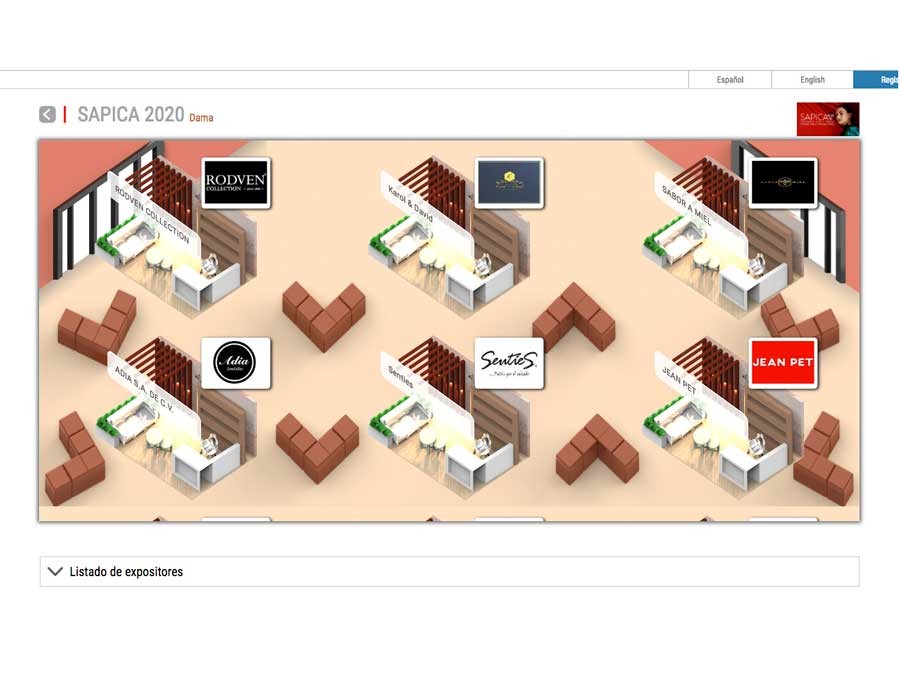Screen dimensions: 900x675
Task: Click the SAPICA banner thumbnail
Action: [x=828, y=119]
